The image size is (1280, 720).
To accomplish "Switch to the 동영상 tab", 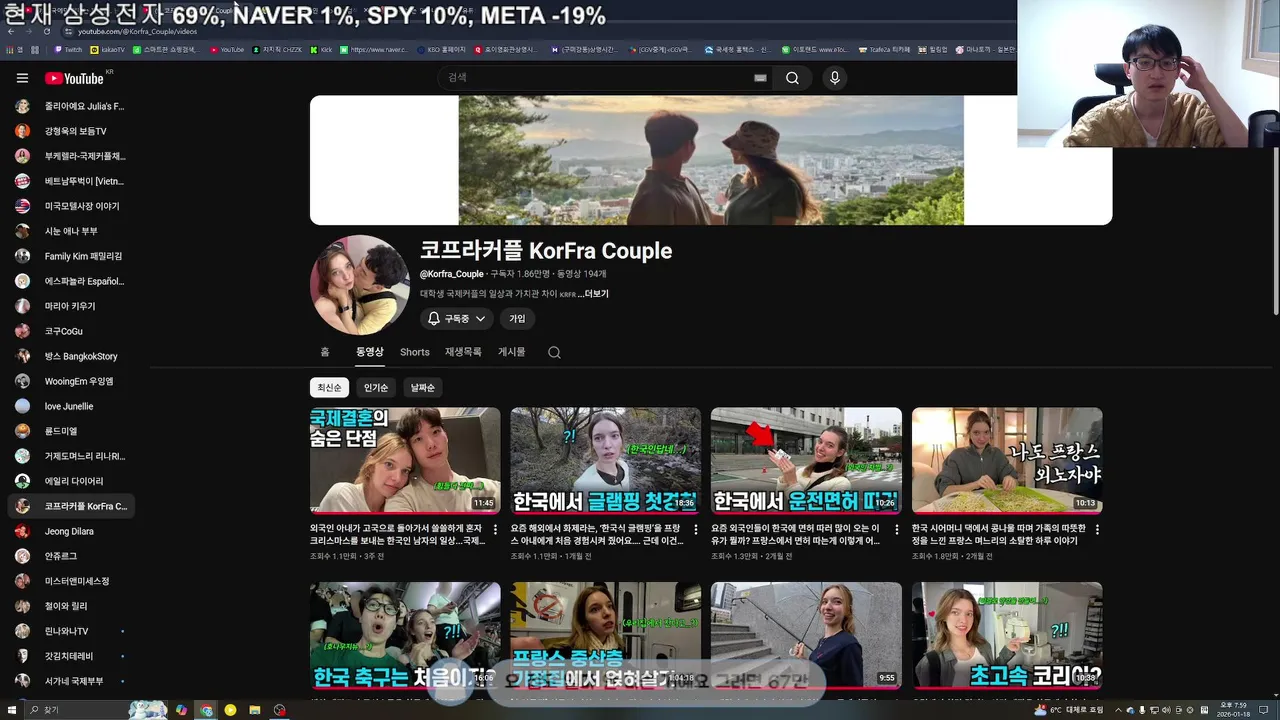I will [x=370, y=352].
